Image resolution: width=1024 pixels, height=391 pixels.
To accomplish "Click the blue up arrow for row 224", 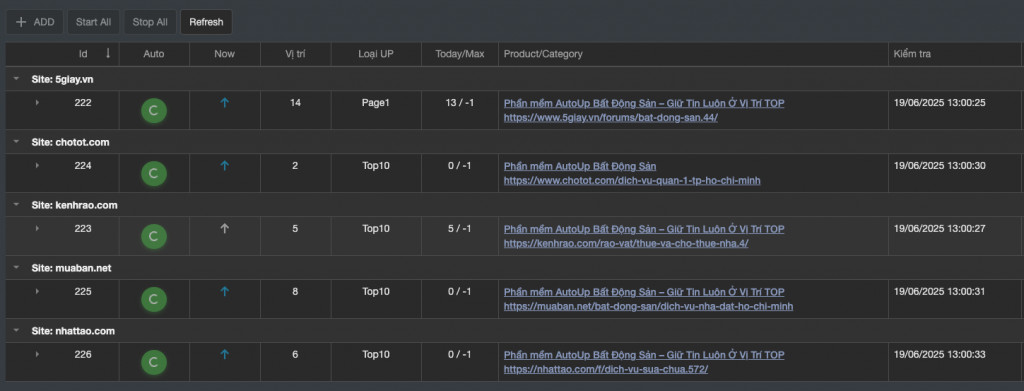I will [x=225, y=166].
